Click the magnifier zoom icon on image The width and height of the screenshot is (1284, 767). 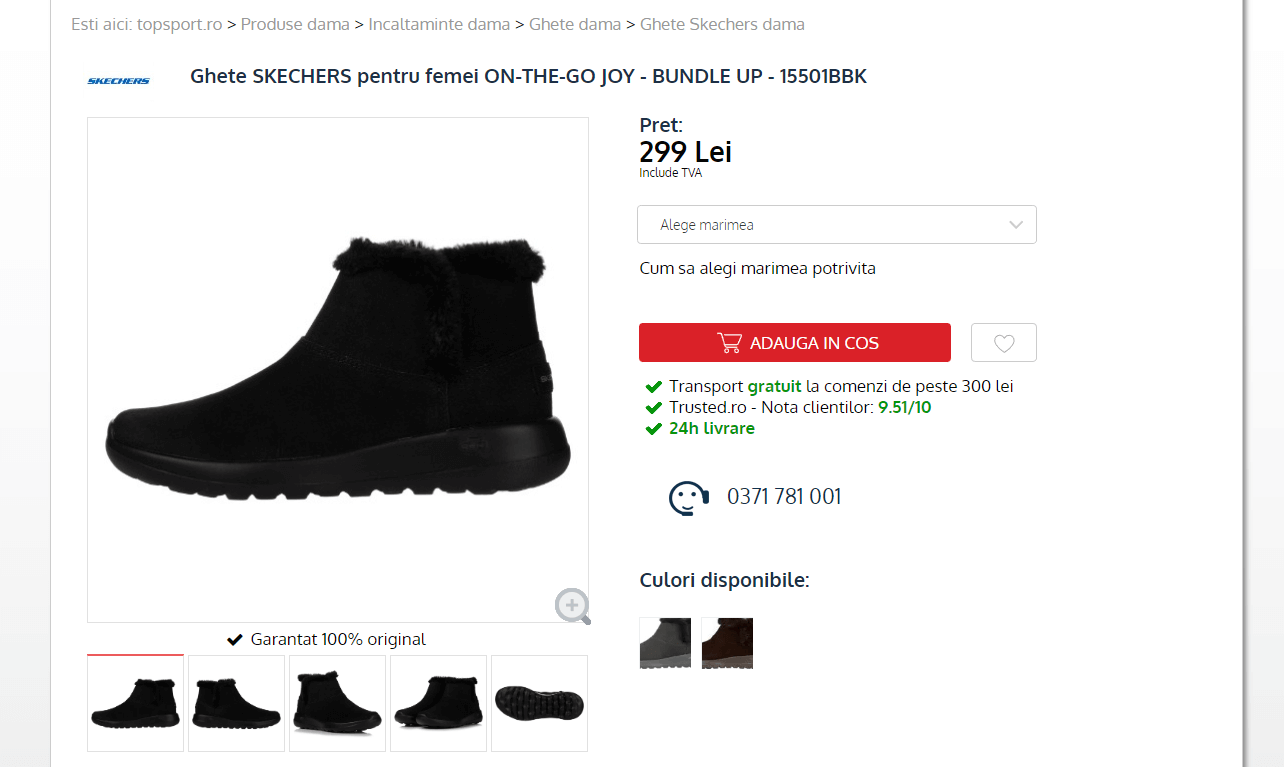(x=572, y=606)
